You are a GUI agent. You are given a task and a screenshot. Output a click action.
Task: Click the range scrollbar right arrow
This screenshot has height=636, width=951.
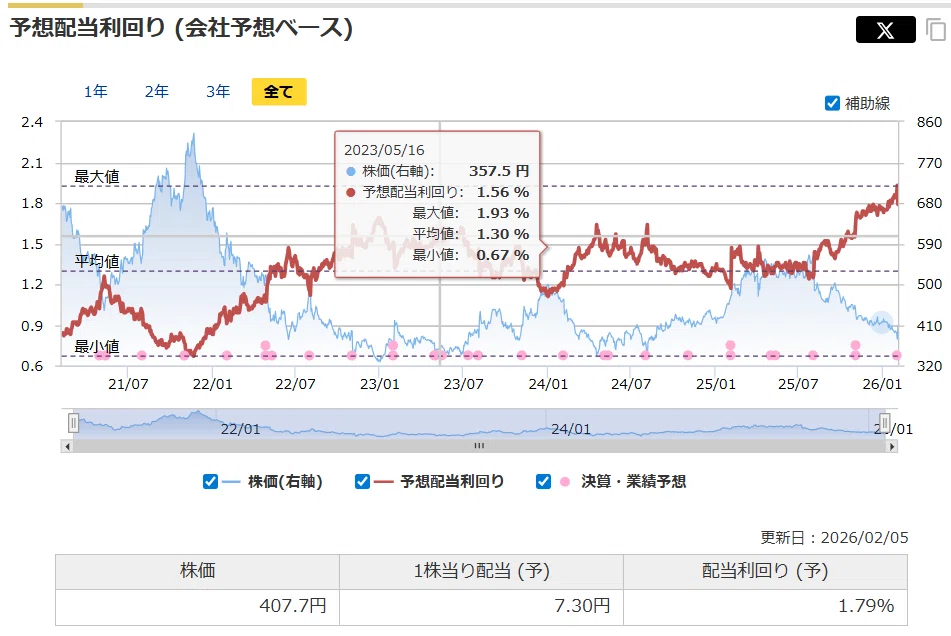pyautogui.click(x=892, y=447)
